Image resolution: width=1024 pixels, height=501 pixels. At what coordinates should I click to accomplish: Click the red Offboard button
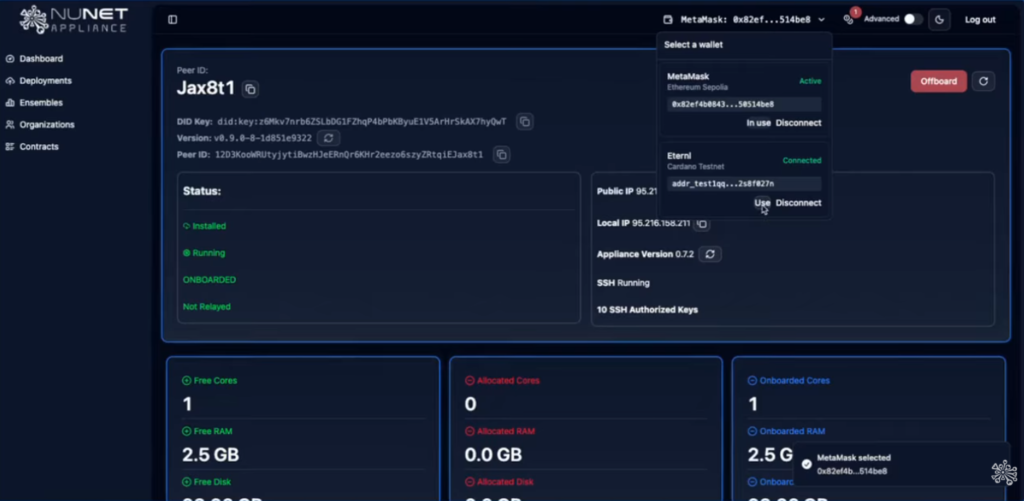pos(938,81)
